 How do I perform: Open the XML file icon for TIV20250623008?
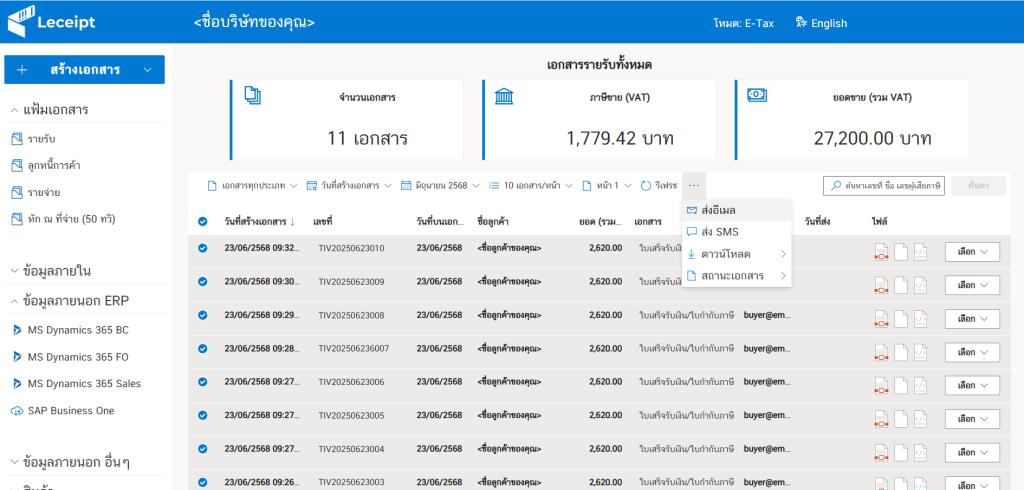(x=920, y=319)
